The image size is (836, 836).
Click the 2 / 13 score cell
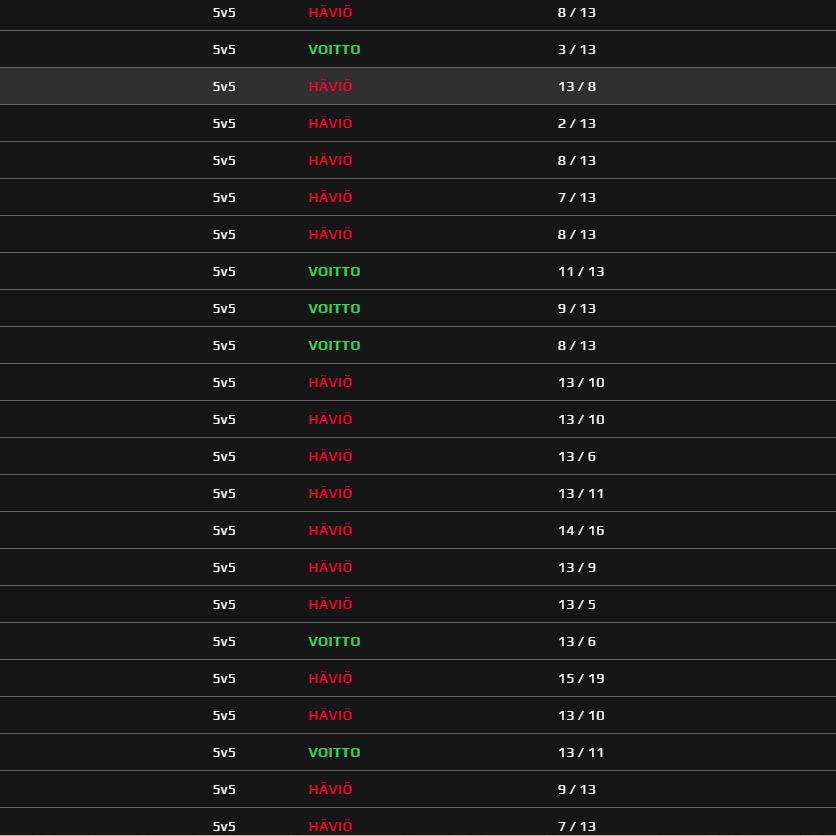pyautogui.click(x=576, y=124)
